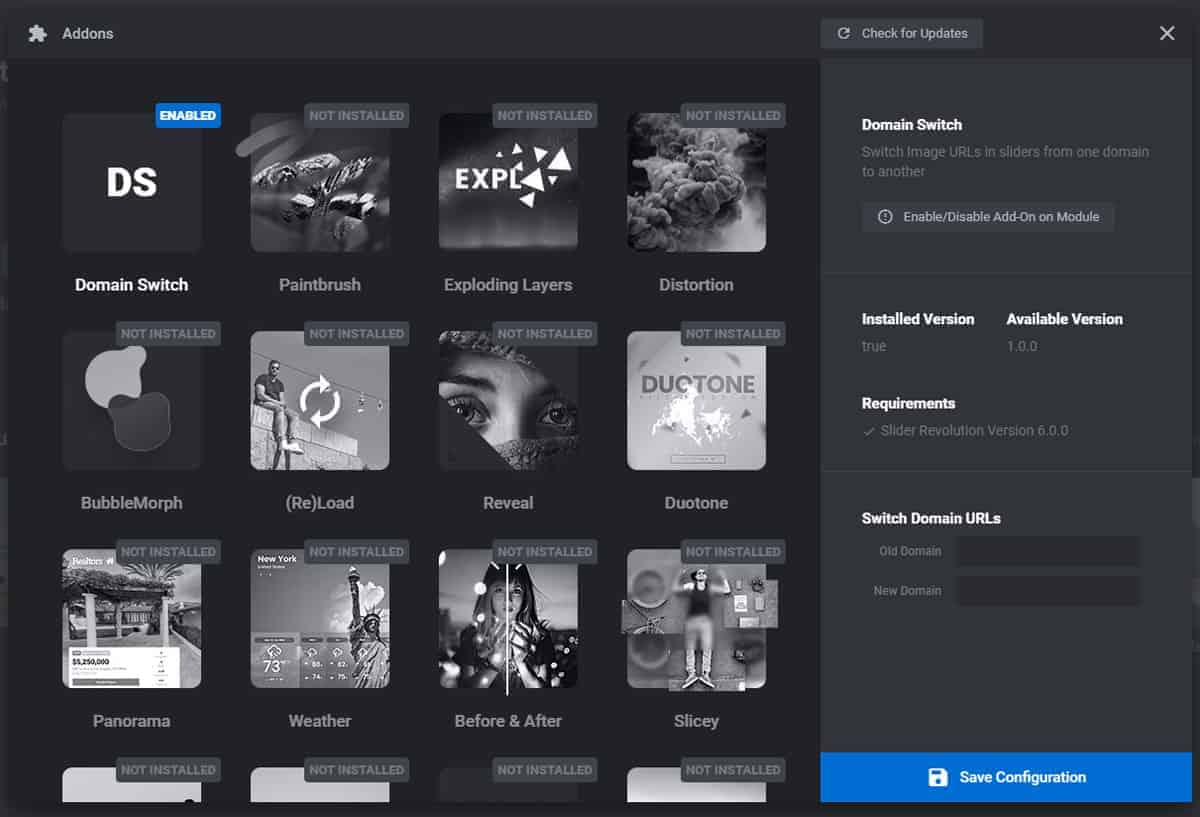This screenshot has width=1200, height=817.
Task: Click the Slicey label text
Action: coord(696,721)
